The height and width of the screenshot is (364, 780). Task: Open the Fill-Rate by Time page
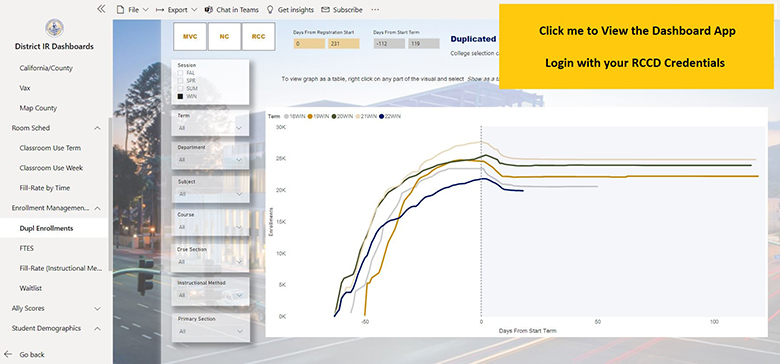coord(45,188)
